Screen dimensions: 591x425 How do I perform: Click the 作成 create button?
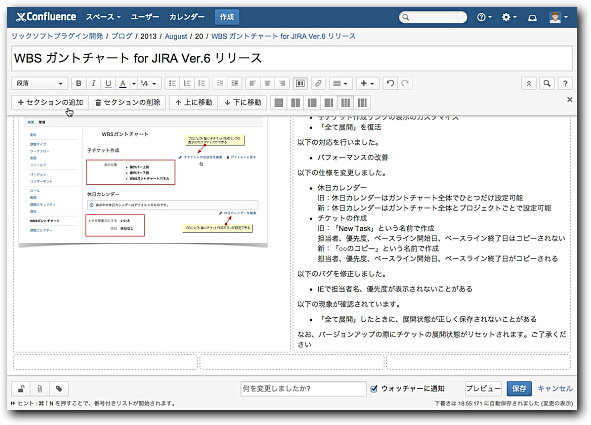pyautogui.click(x=227, y=17)
